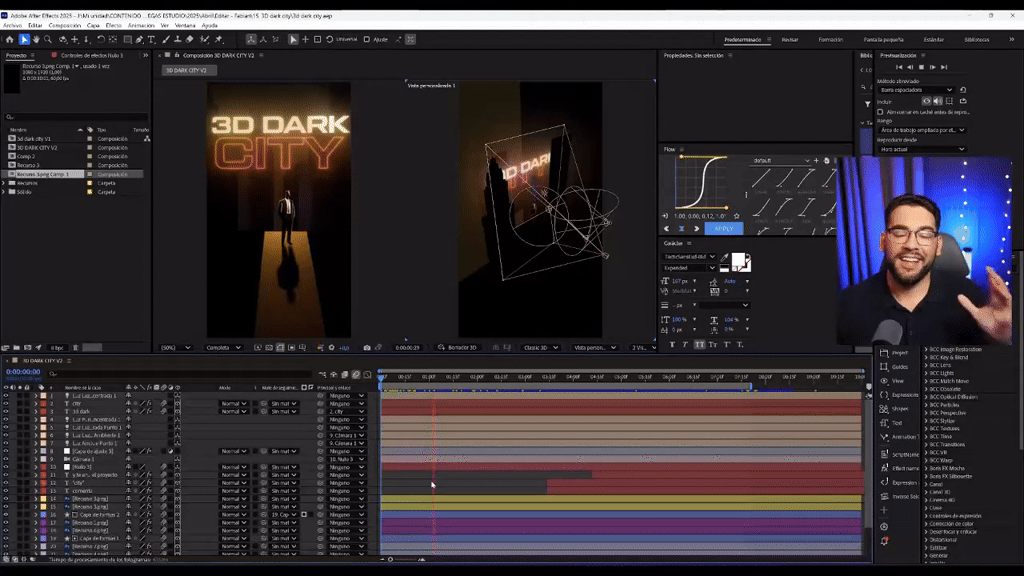Open the Flow panel's preset library icon
The height and width of the screenshot is (576, 1024).
point(826,161)
